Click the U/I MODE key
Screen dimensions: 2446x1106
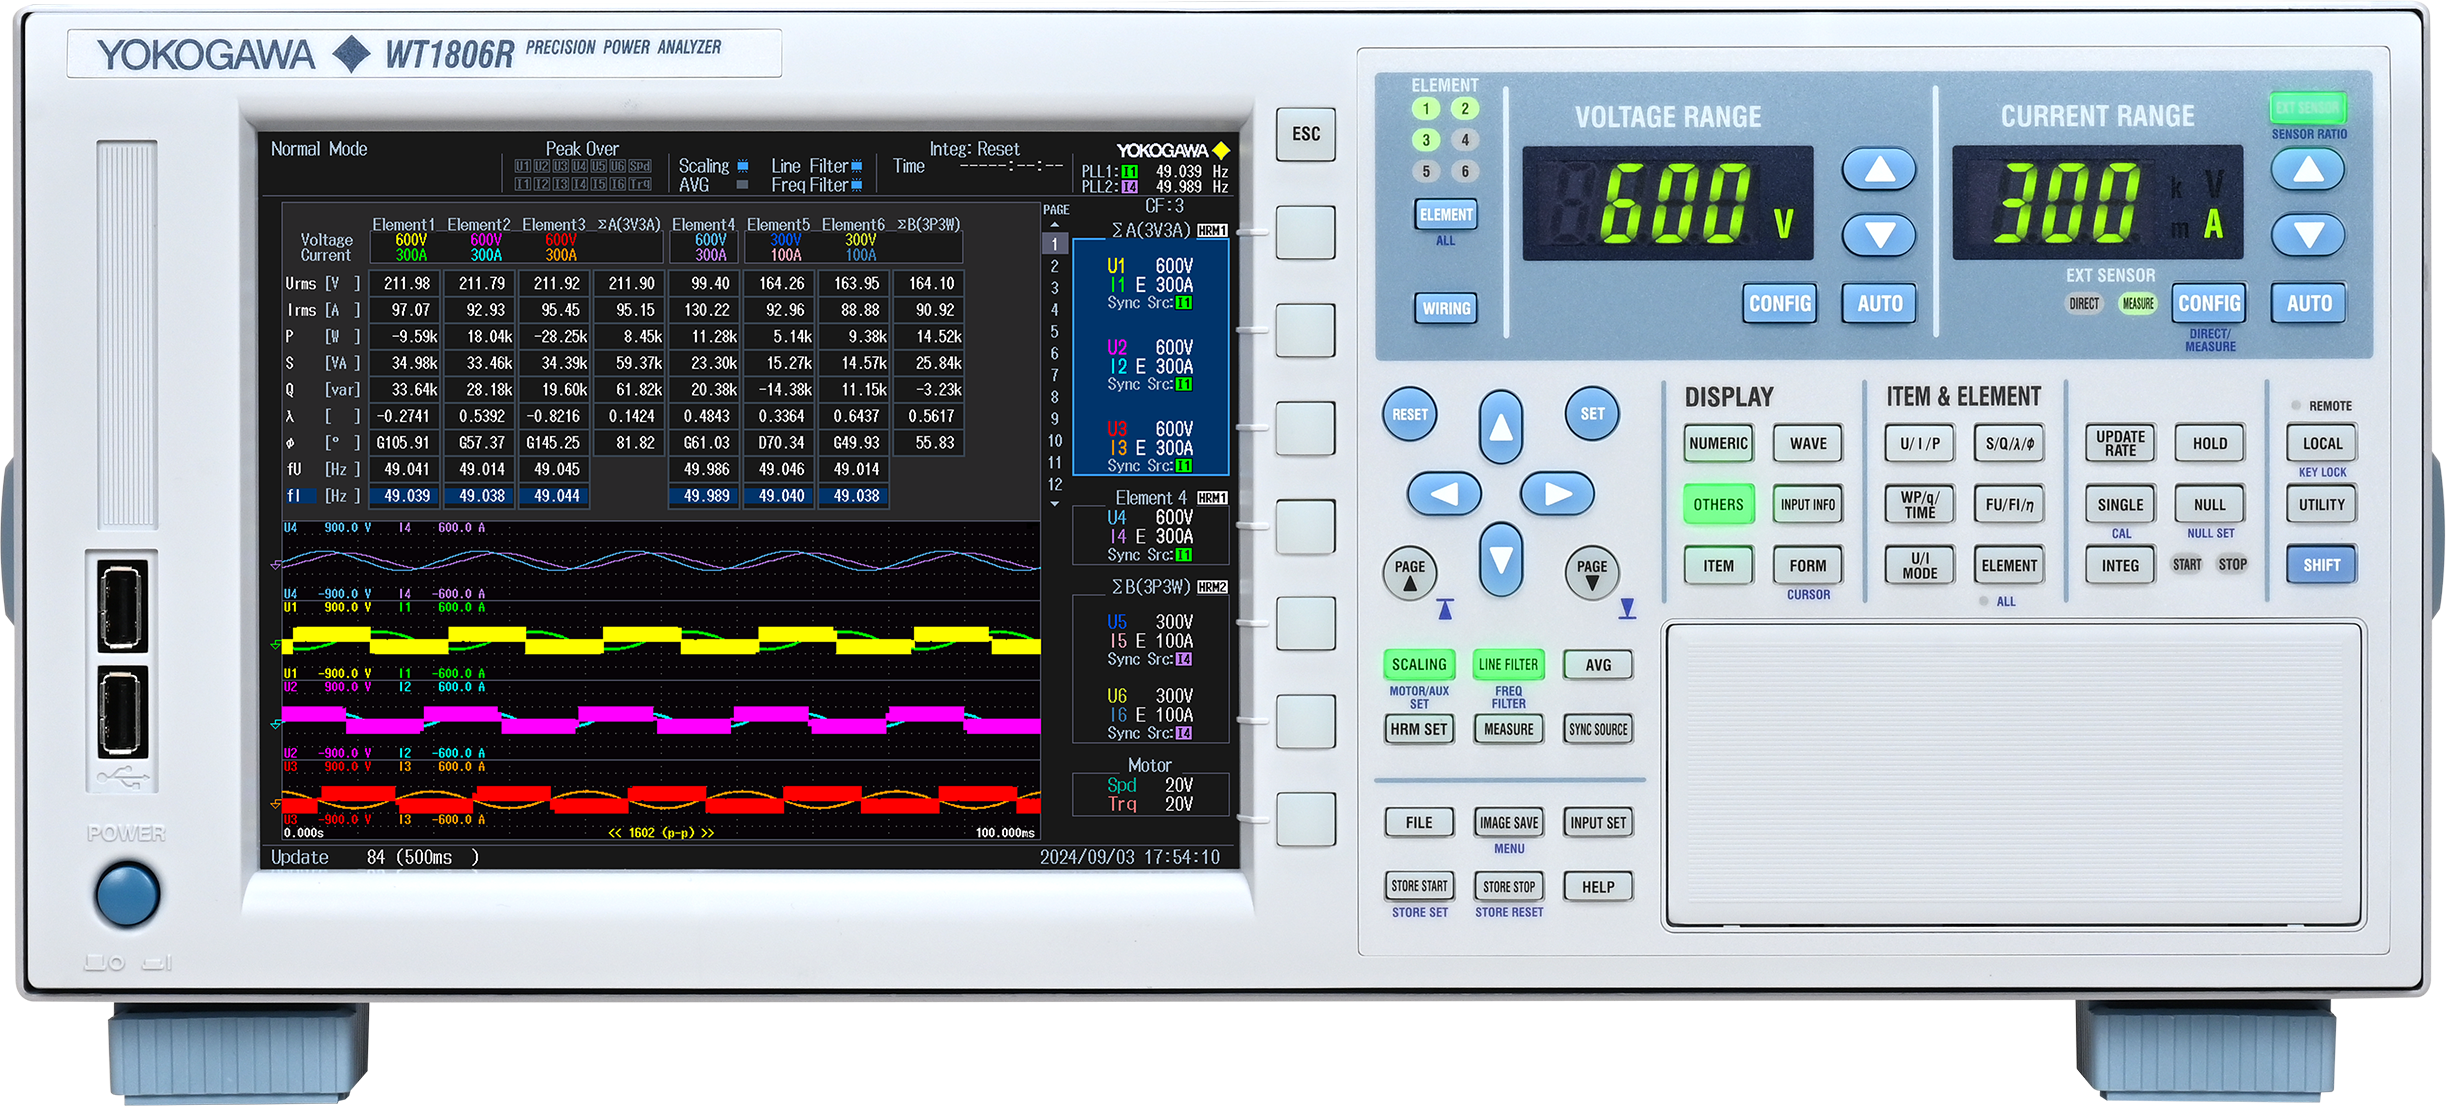pos(1919,565)
